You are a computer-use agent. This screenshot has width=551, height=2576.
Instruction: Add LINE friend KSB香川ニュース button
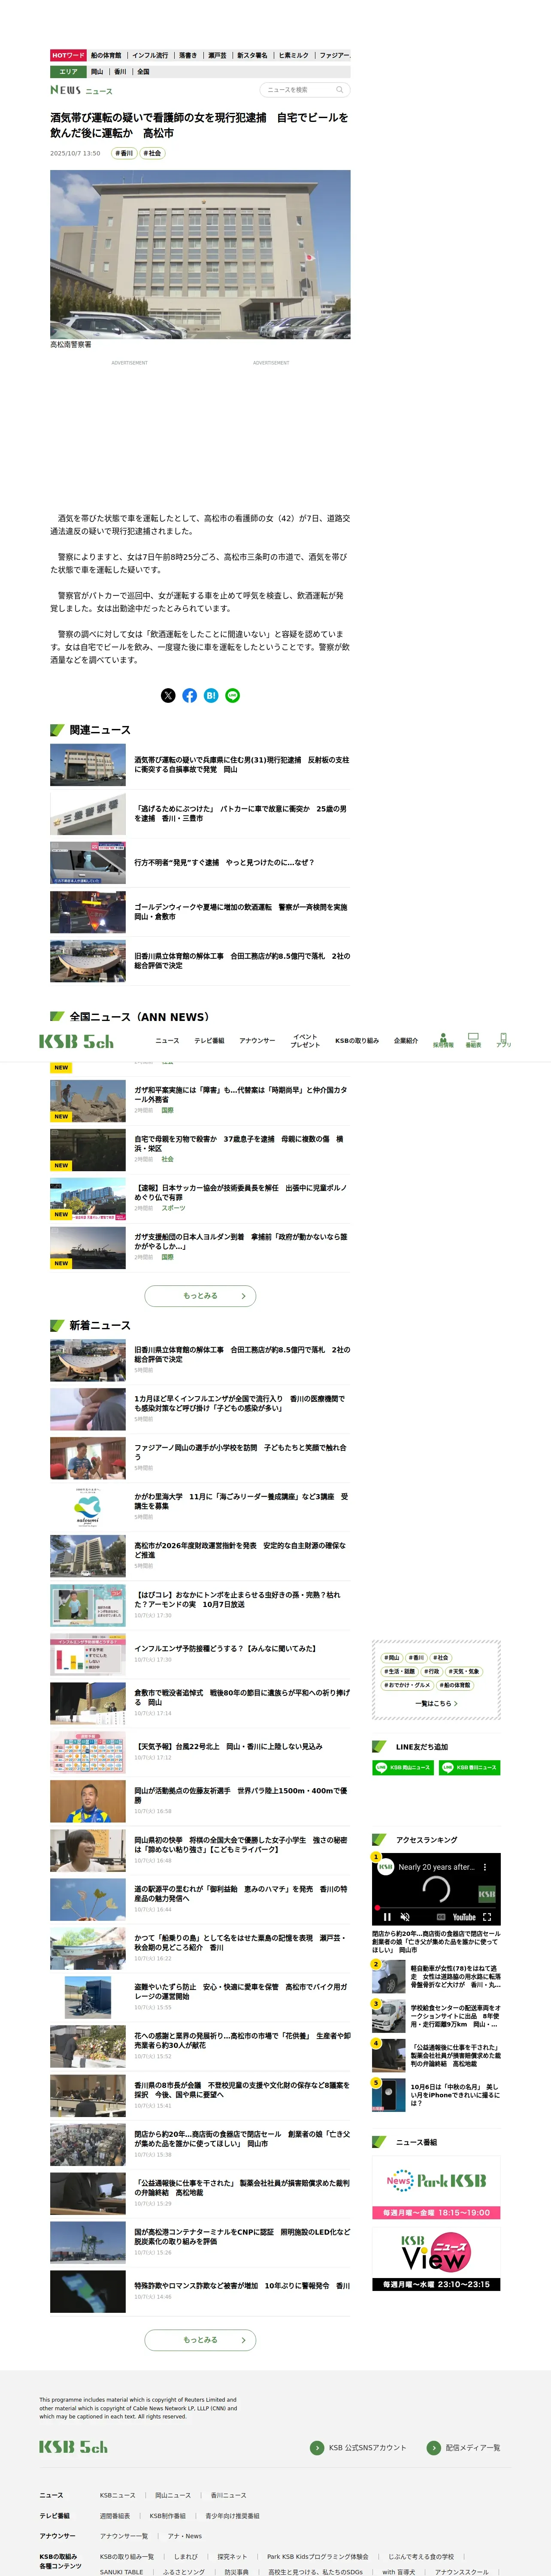(469, 1767)
